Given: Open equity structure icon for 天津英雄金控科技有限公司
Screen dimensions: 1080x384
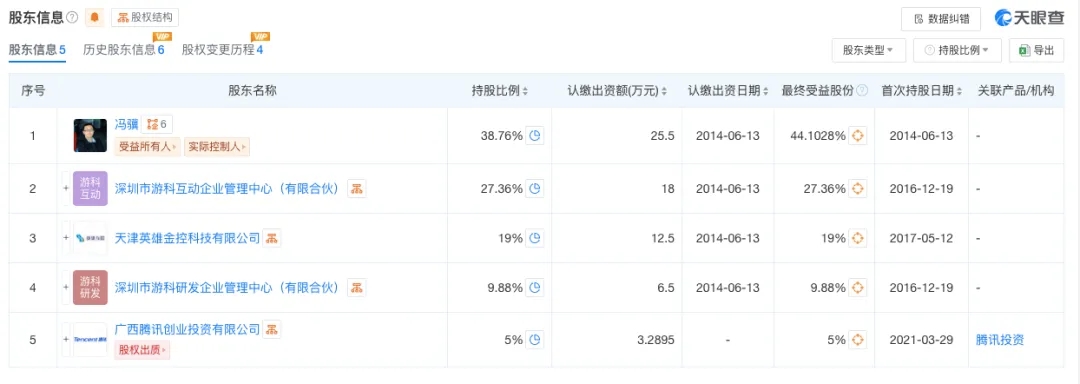Looking at the screenshot, I should pyautogui.click(x=272, y=238).
